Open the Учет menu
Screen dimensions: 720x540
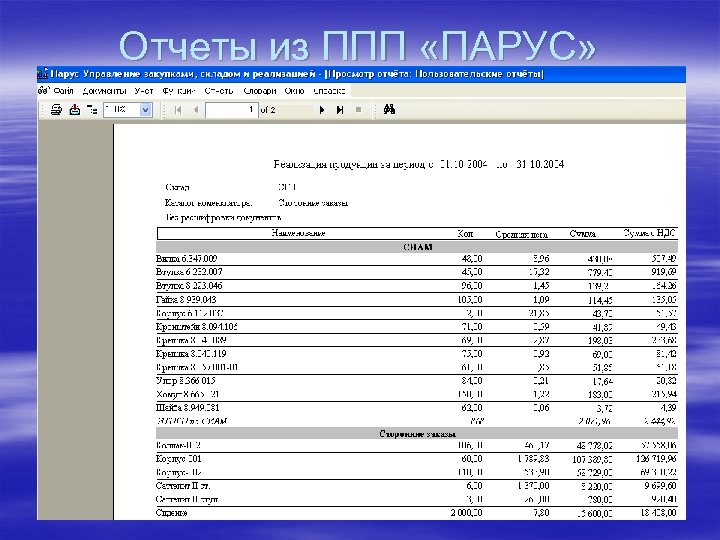pyautogui.click(x=144, y=90)
